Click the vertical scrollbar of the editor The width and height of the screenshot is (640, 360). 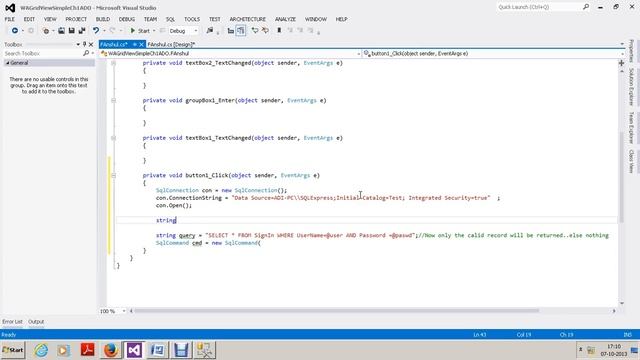coord(622,178)
